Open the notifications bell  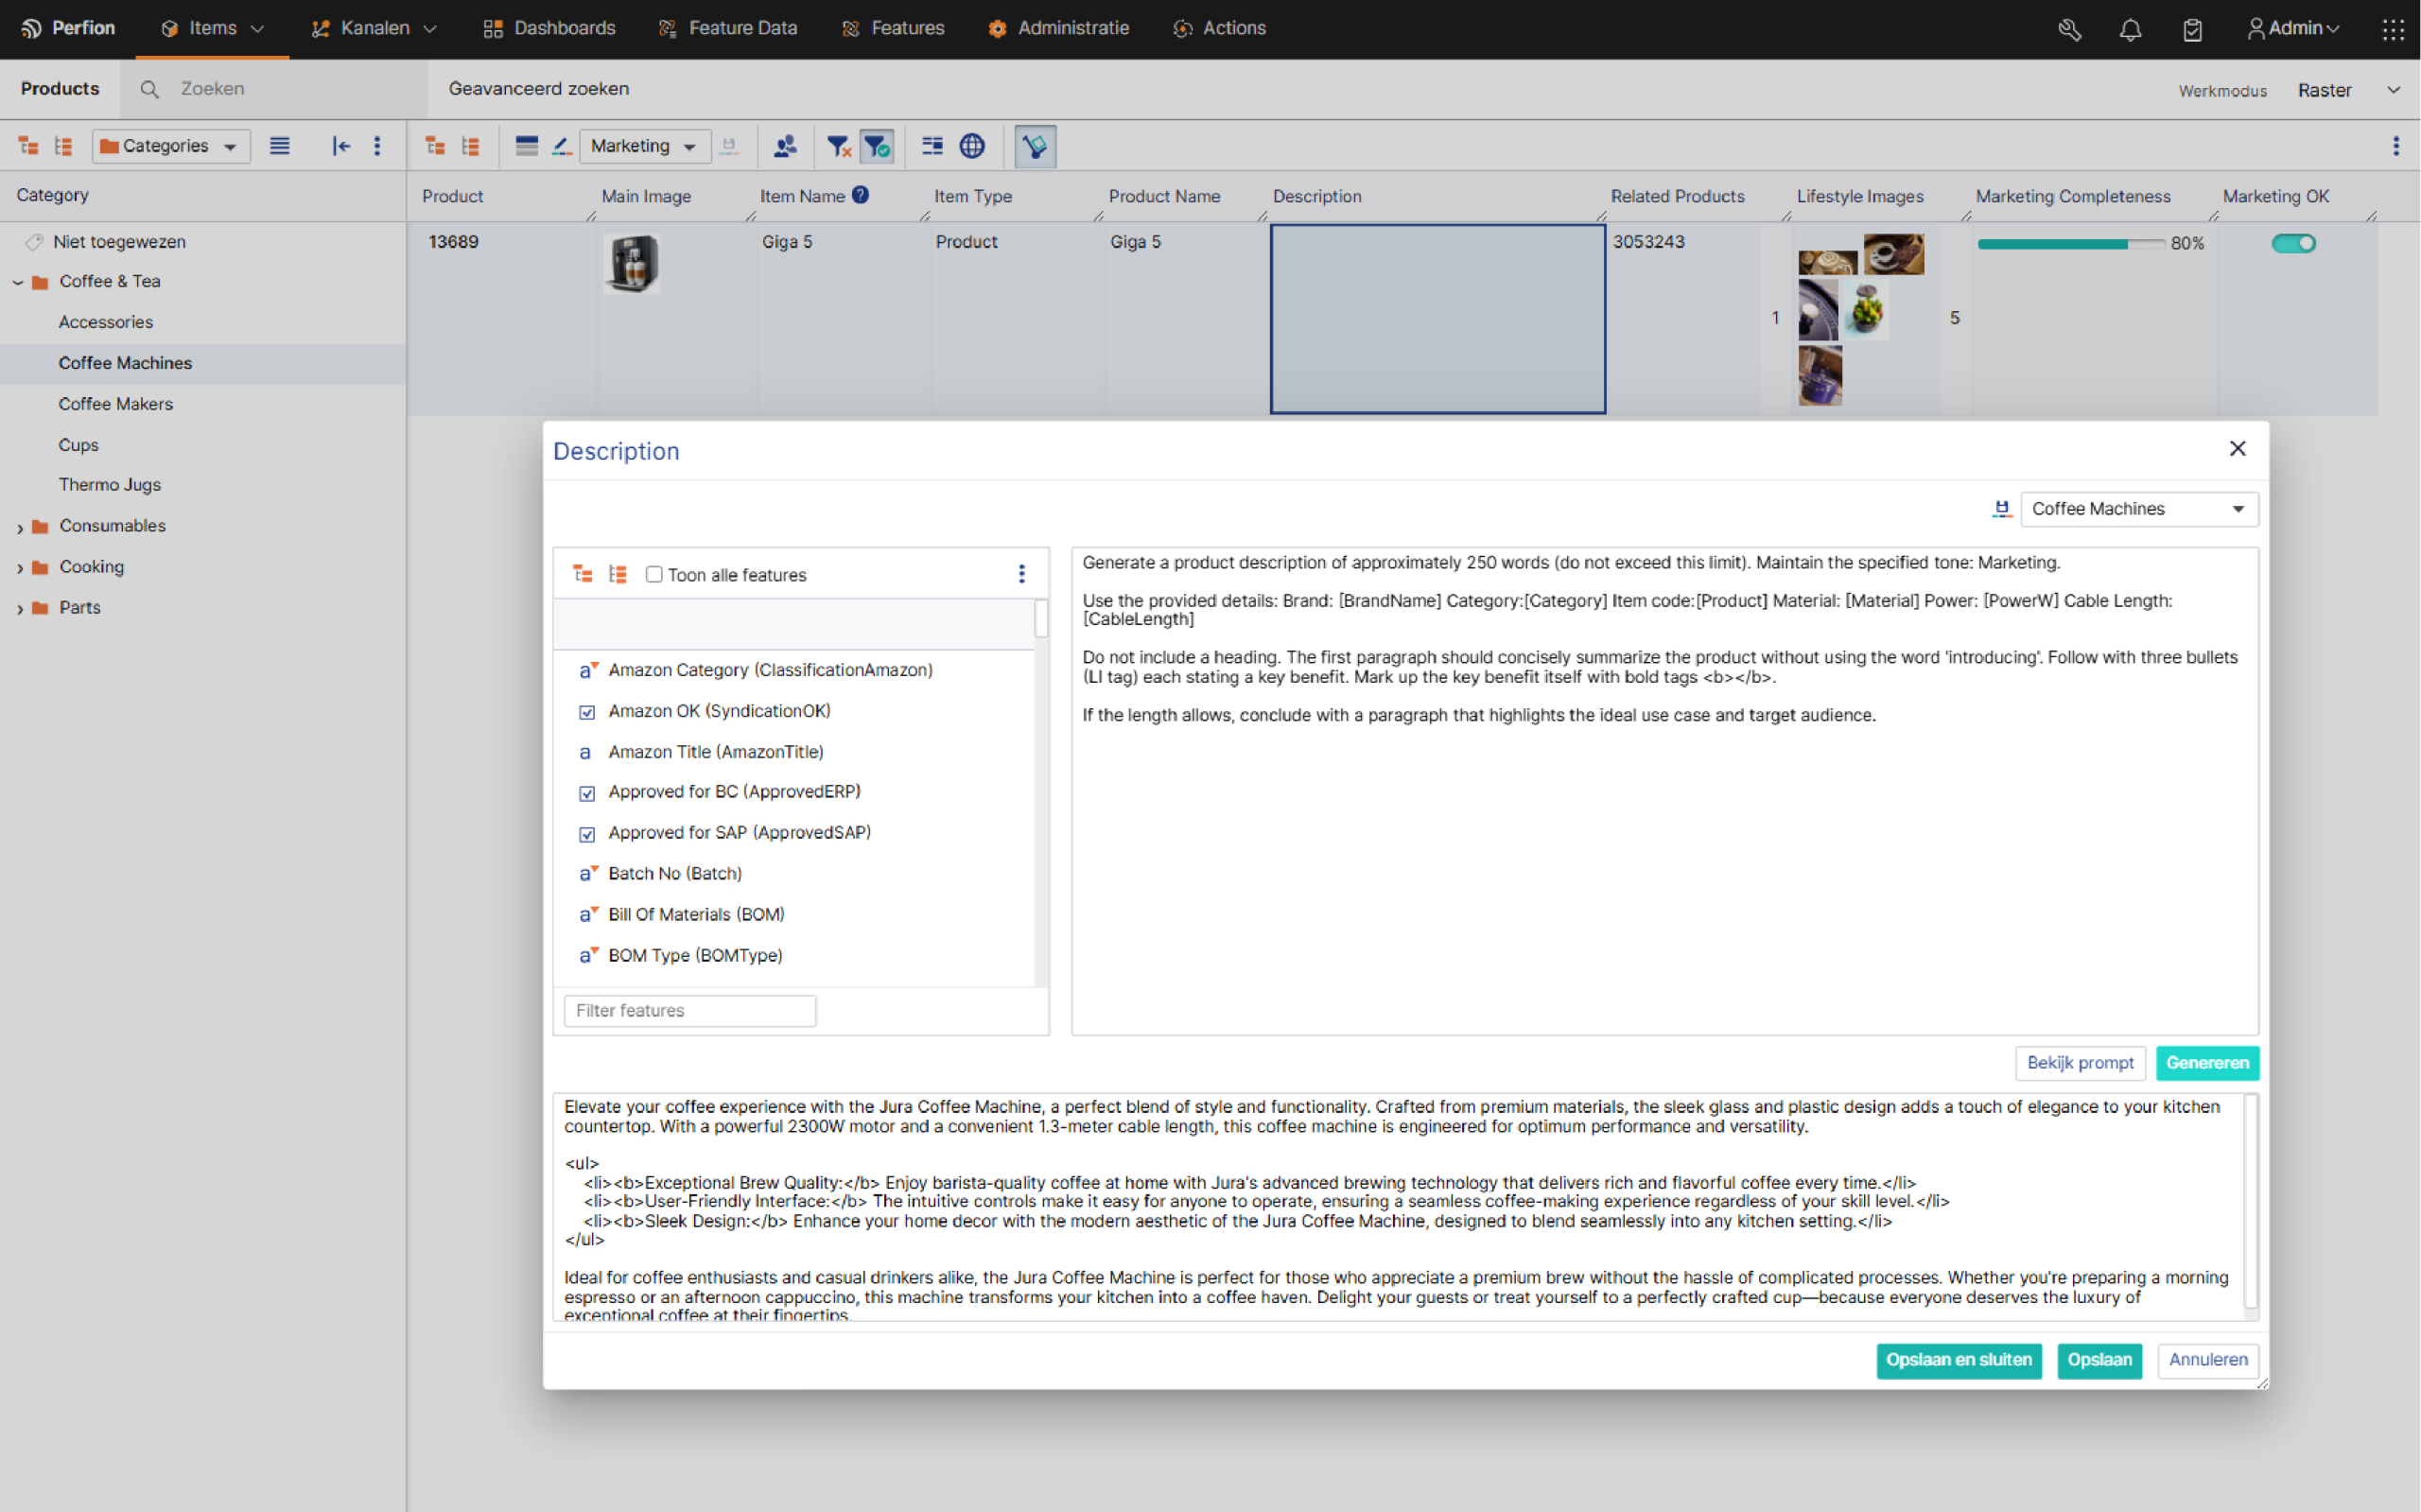click(x=2130, y=29)
